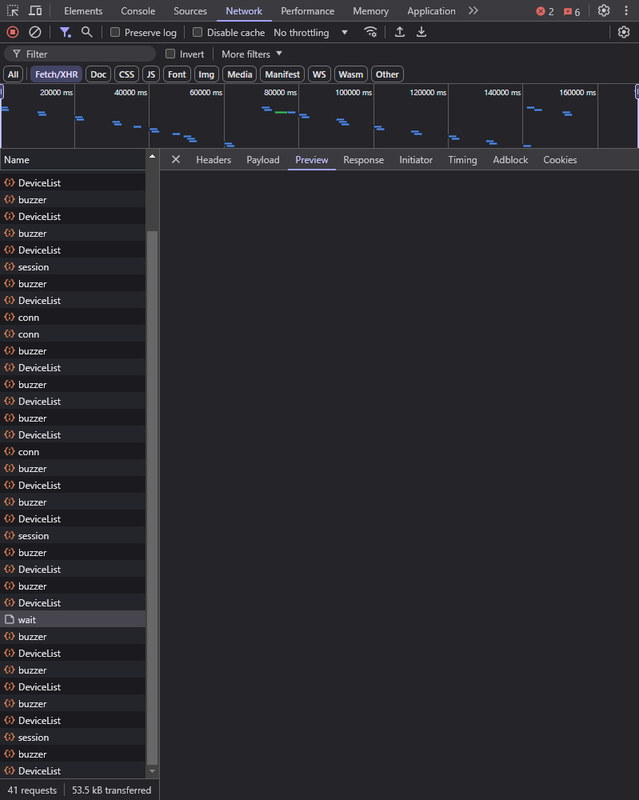Open the Headers tab of request

point(213,160)
